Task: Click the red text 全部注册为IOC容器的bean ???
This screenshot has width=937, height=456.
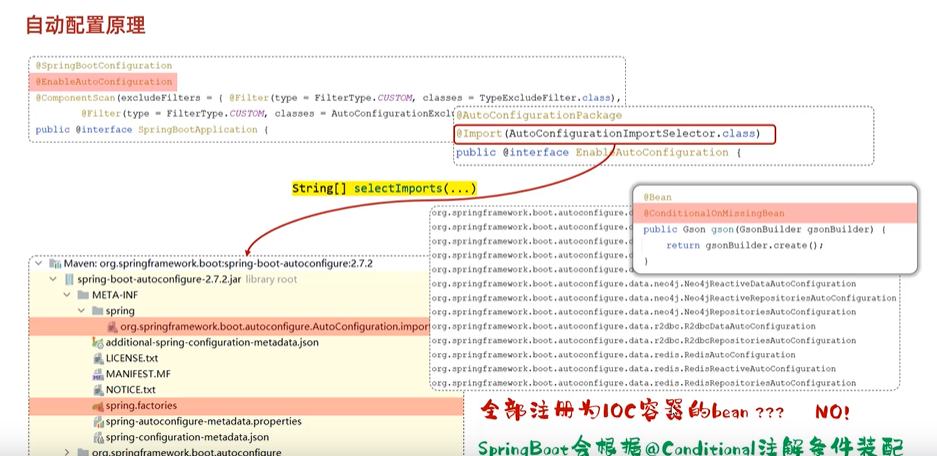Action: tap(632, 412)
